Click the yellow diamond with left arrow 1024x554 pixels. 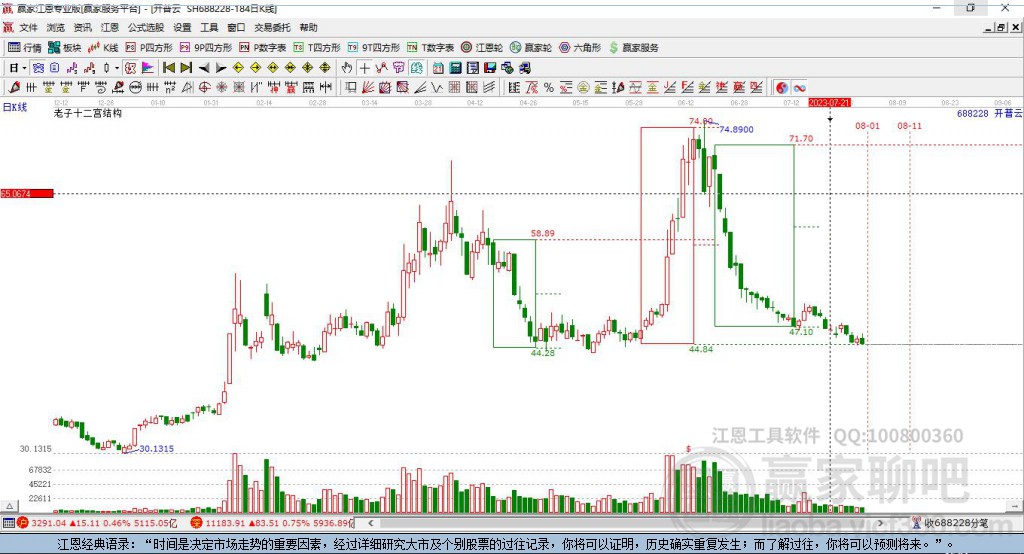[x=238, y=68]
